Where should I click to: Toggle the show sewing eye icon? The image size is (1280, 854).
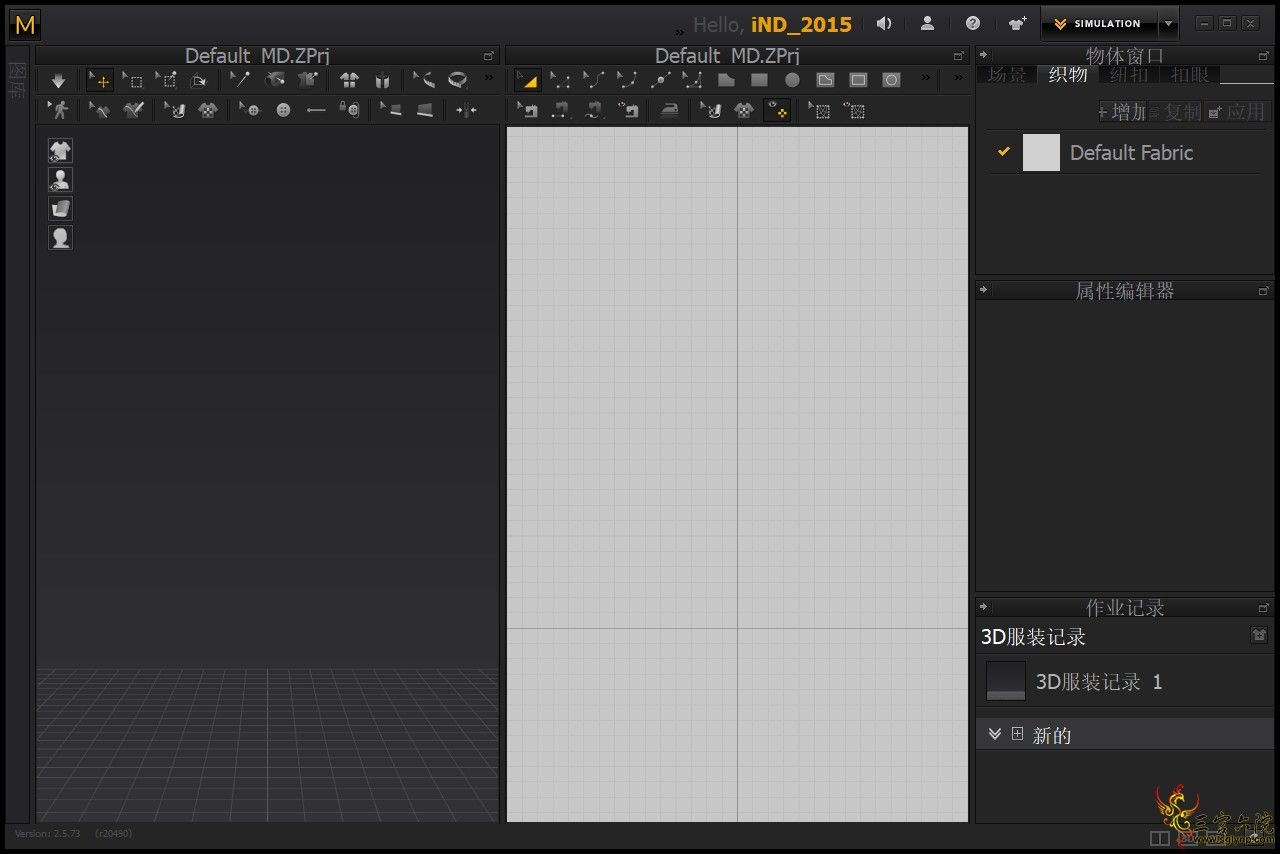coord(628,110)
